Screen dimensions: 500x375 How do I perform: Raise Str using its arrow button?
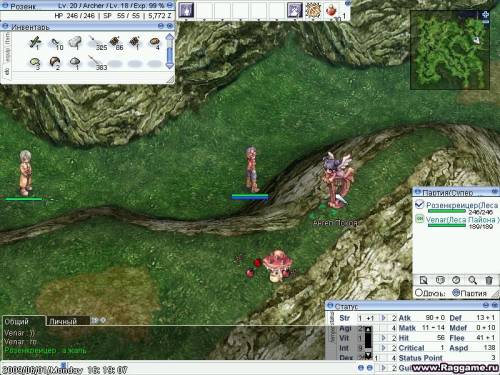[383, 318]
